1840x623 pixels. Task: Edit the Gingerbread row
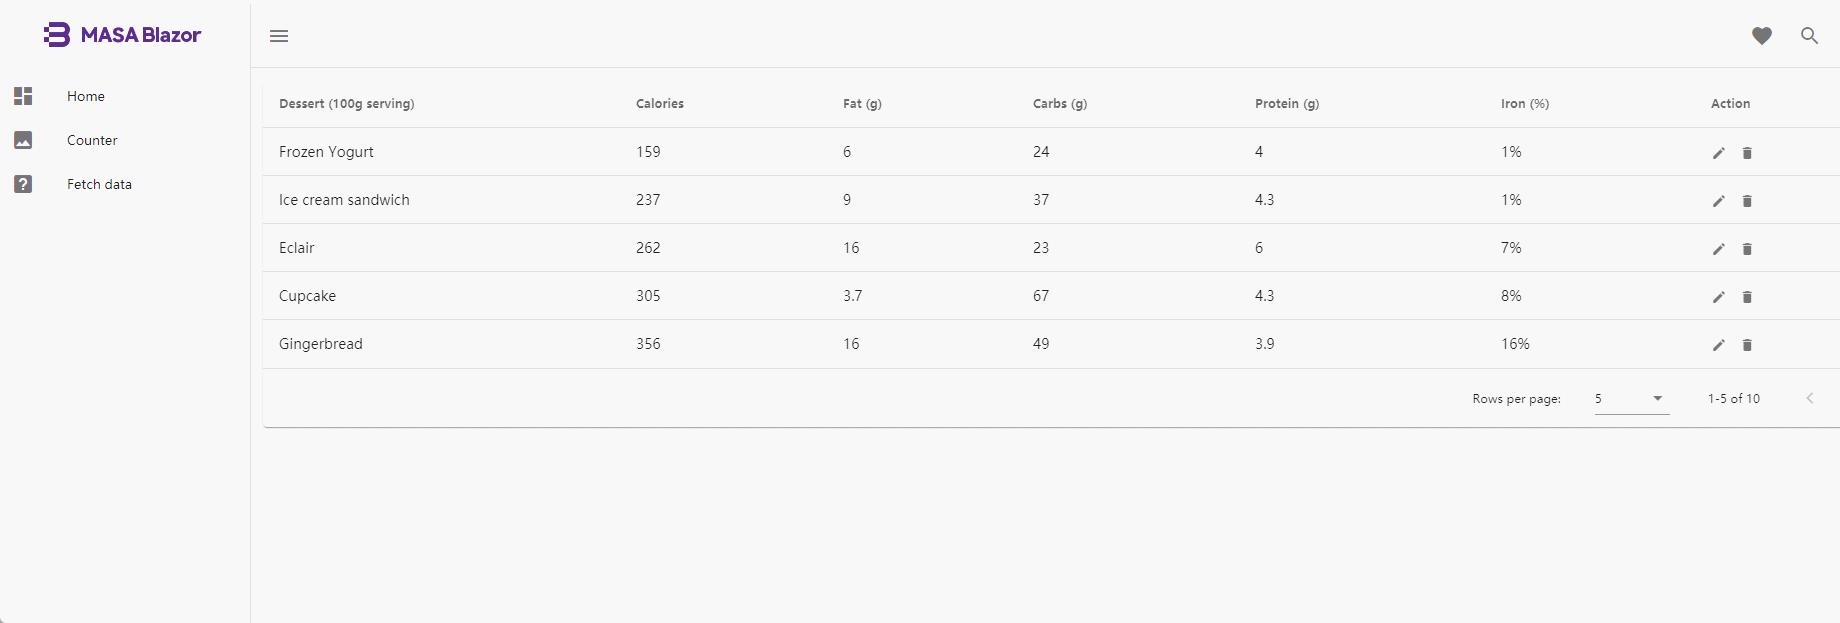1719,345
